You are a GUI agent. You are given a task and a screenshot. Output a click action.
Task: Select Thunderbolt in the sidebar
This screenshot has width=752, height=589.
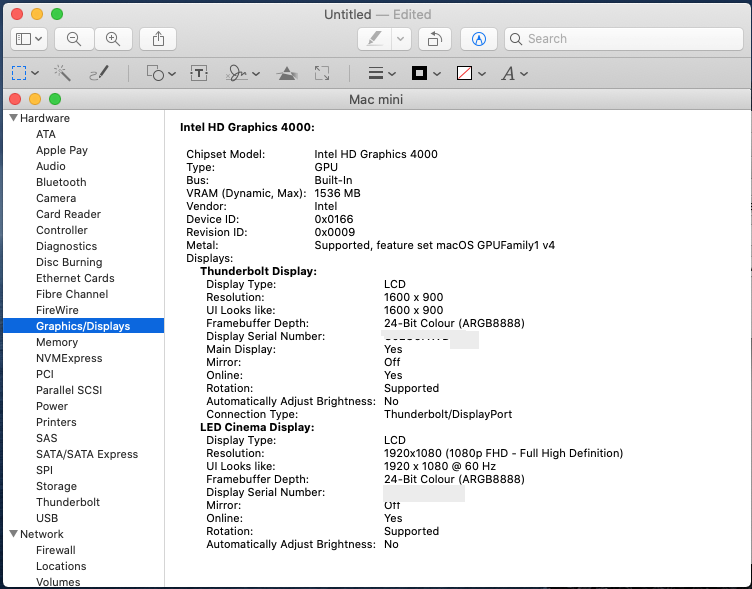tap(68, 502)
